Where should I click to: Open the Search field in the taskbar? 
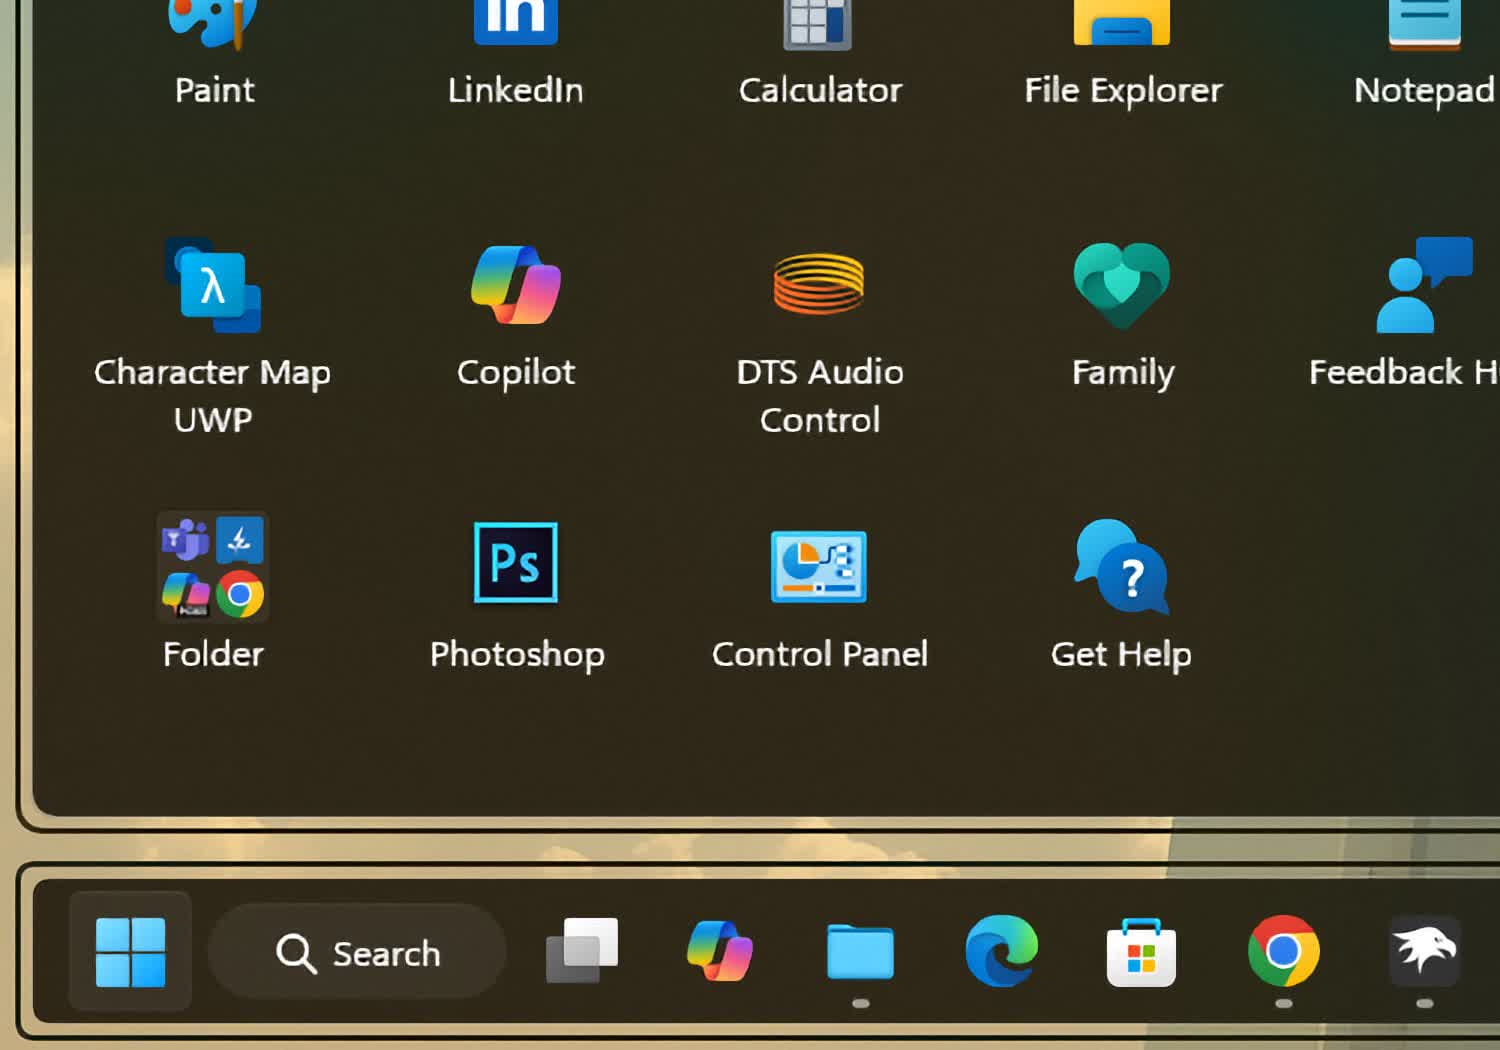tap(356, 953)
